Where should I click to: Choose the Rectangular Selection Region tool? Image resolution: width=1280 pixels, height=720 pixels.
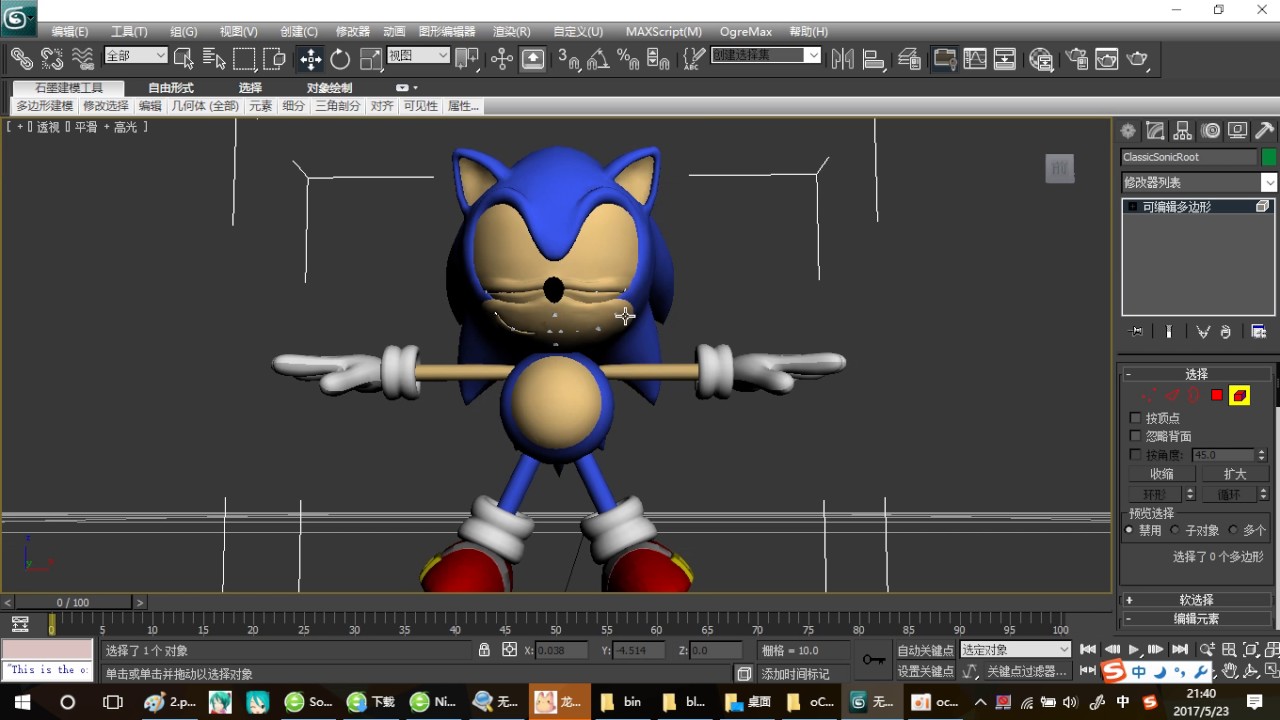click(x=244, y=58)
